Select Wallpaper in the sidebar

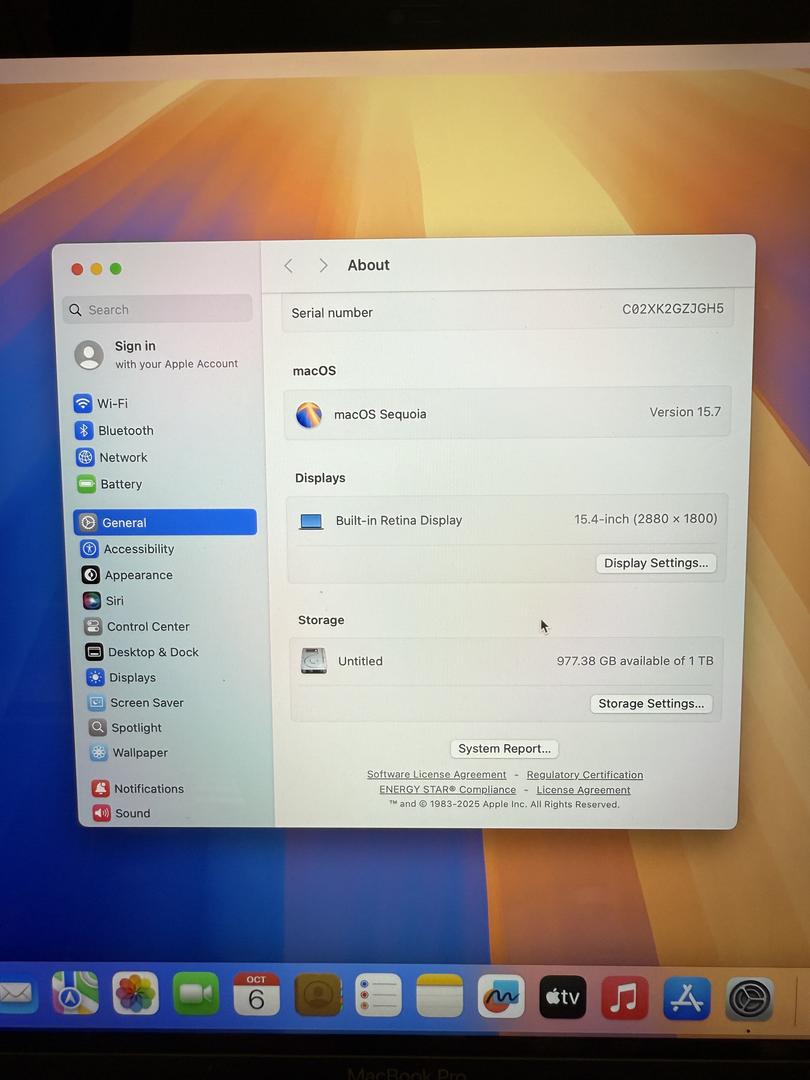pos(139,753)
